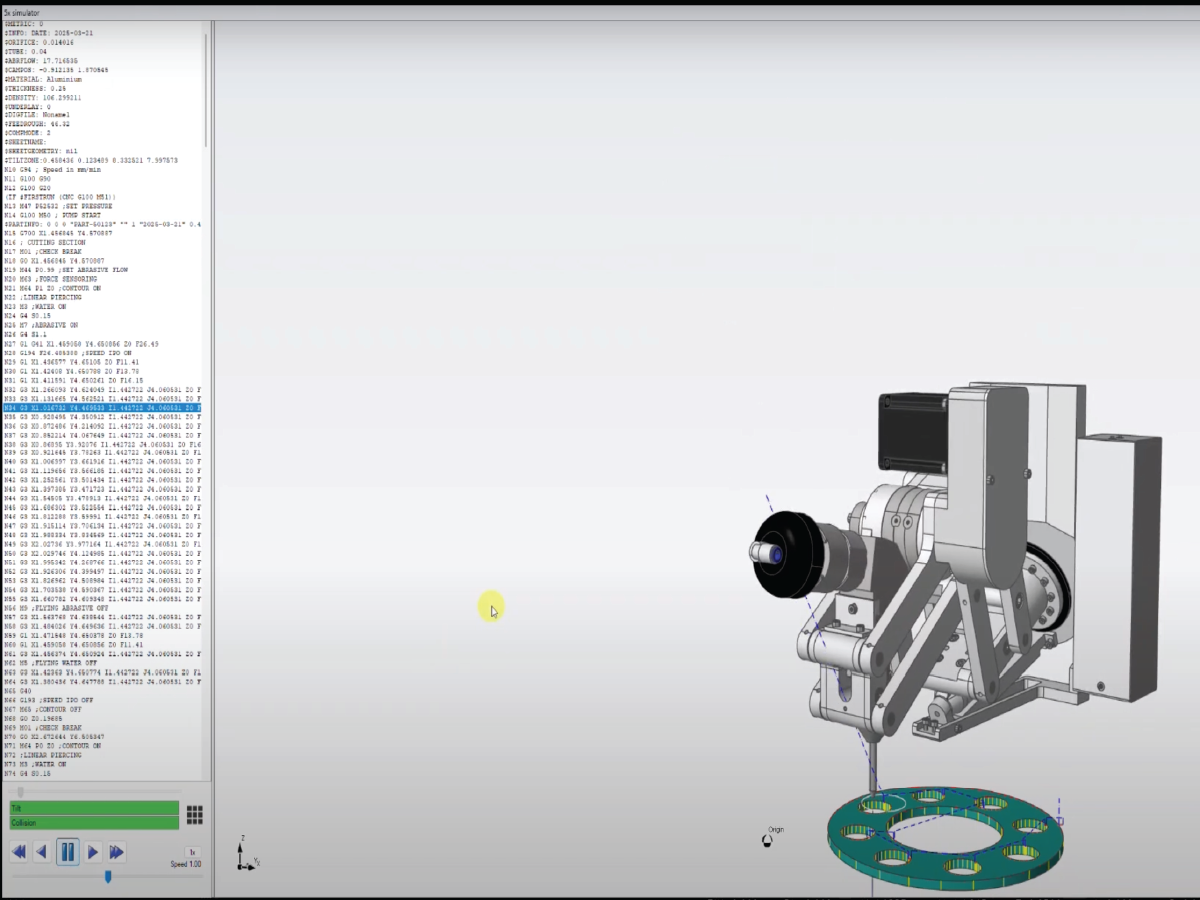Click the speed slider thumb
Viewport: 1200px width, 900px height.
point(108,877)
